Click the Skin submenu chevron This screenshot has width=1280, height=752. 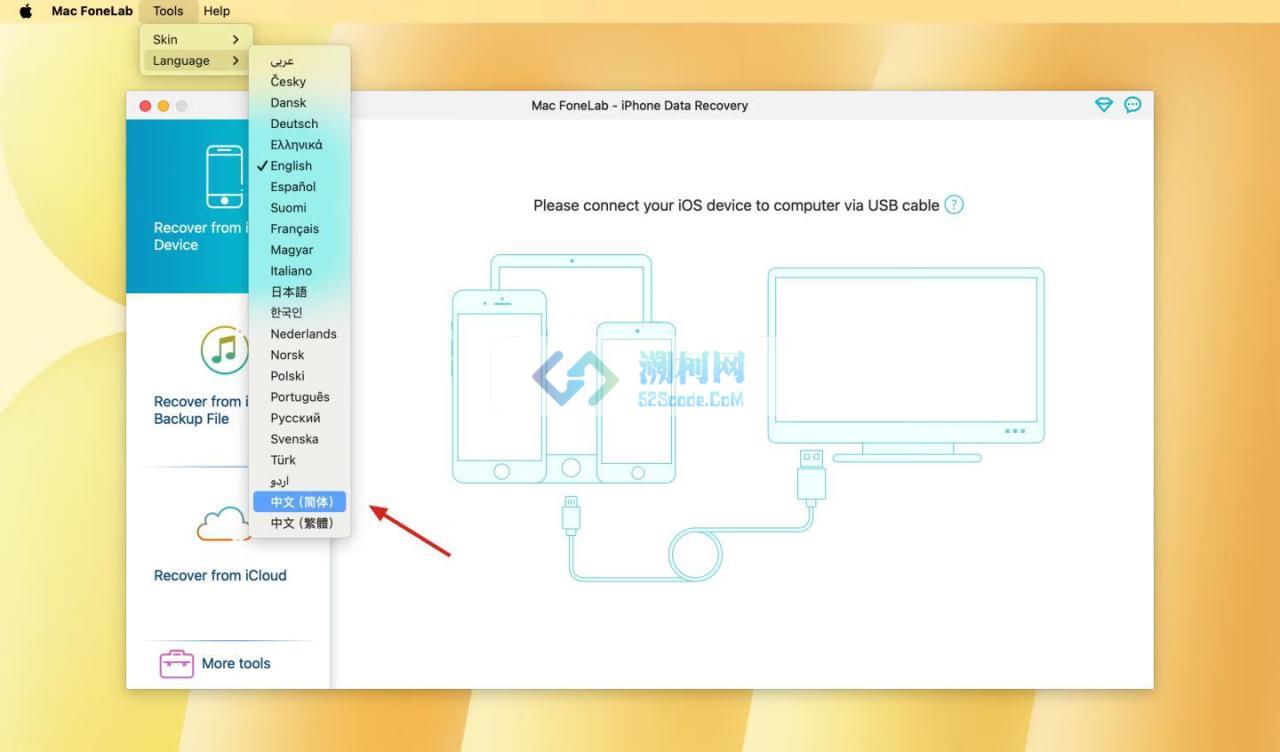(236, 39)
